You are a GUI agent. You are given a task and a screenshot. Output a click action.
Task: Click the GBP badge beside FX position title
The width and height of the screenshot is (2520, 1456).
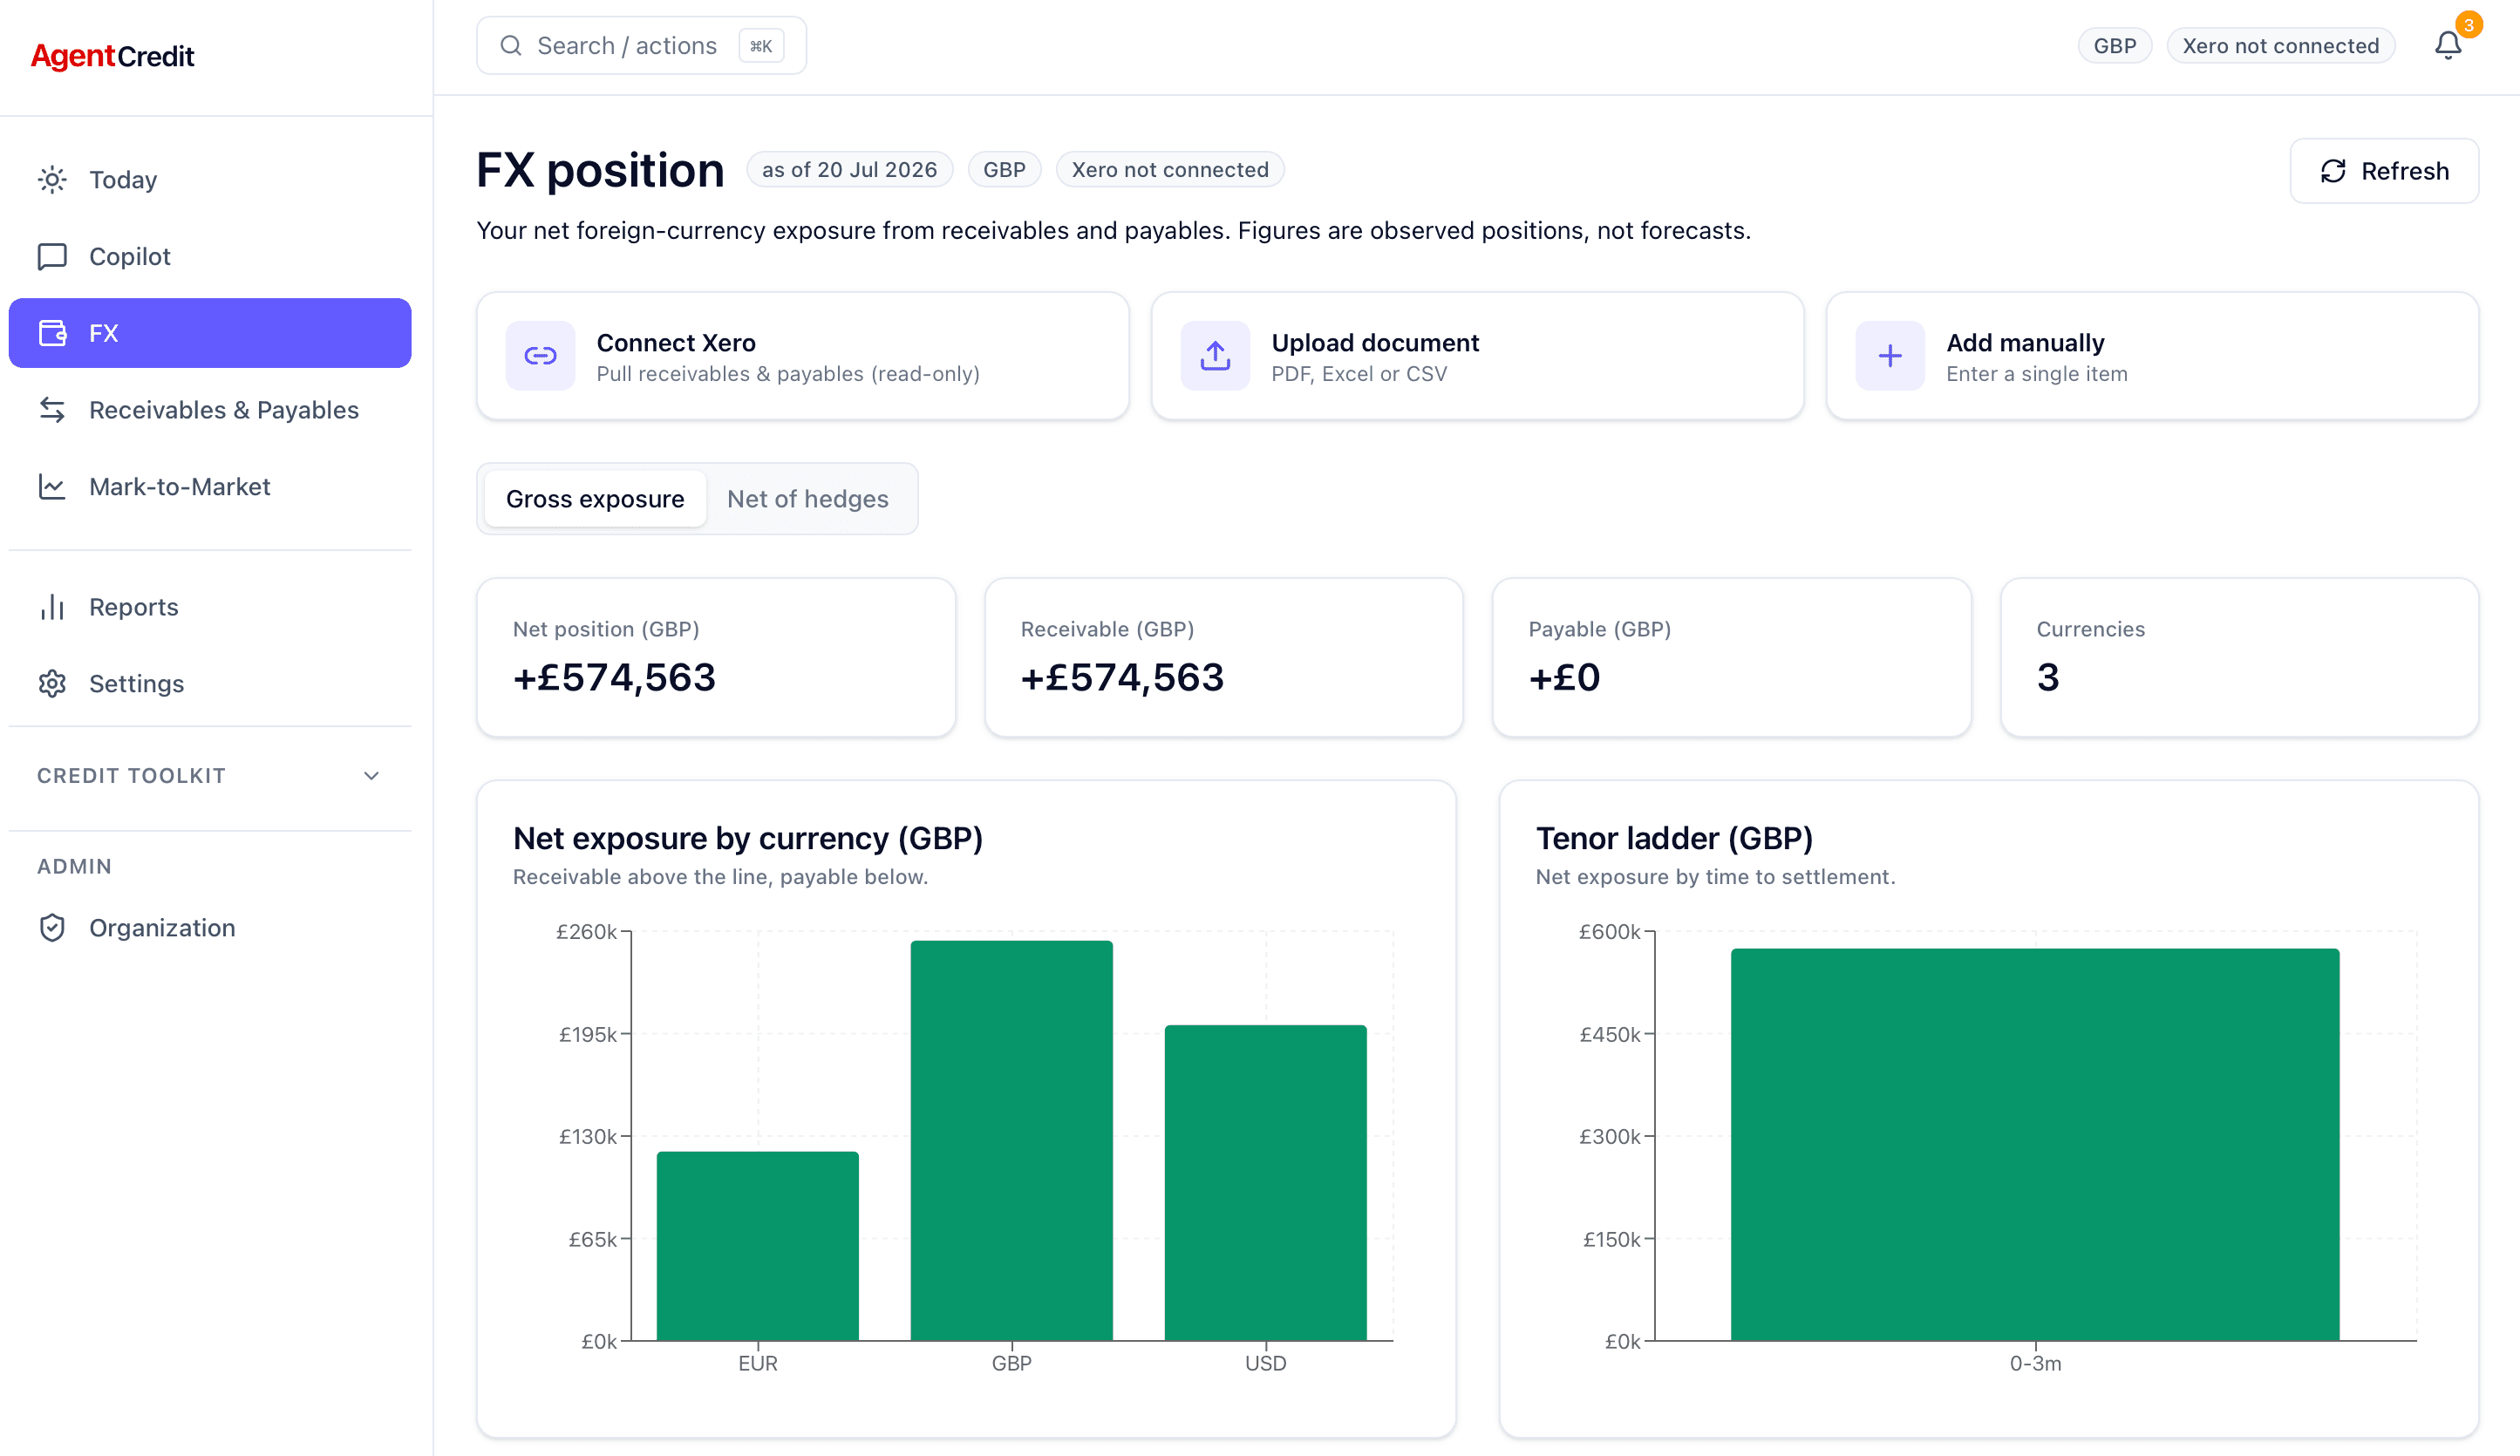1004,170
